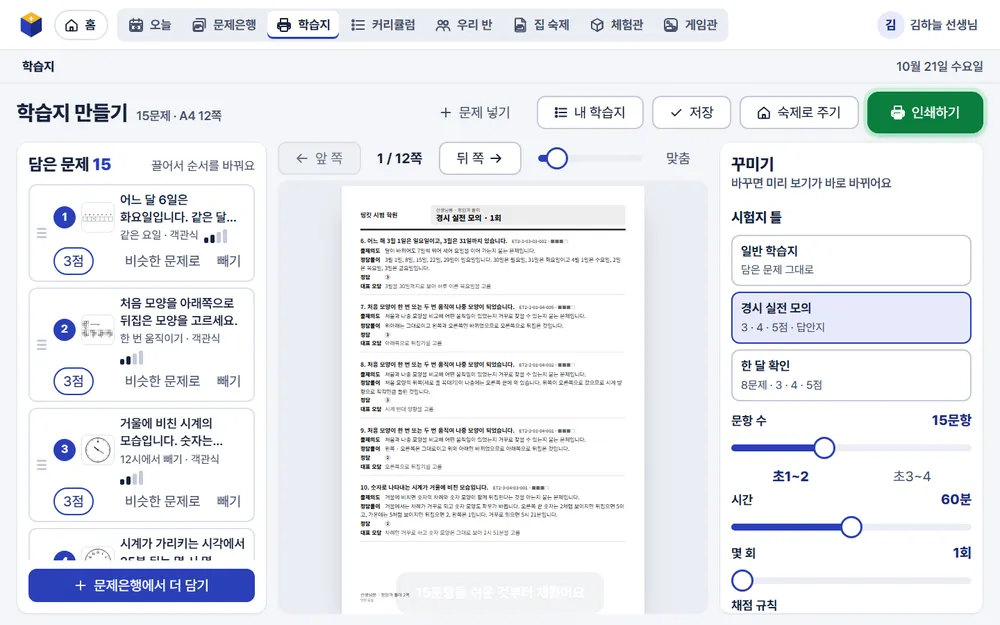Select 일반 학습지 template
Screen dimensions: 1000x625
[851, 260]
